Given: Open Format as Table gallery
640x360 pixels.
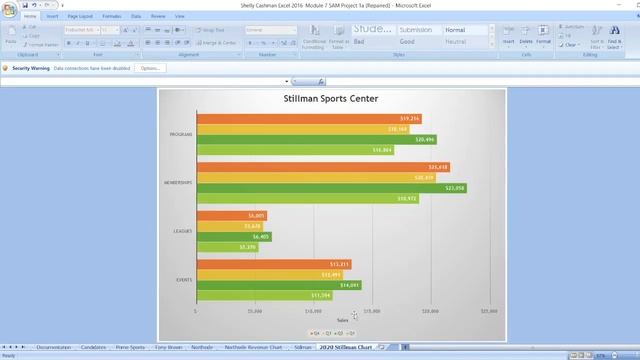Looking at the screenshot, I should pos(338,37).
